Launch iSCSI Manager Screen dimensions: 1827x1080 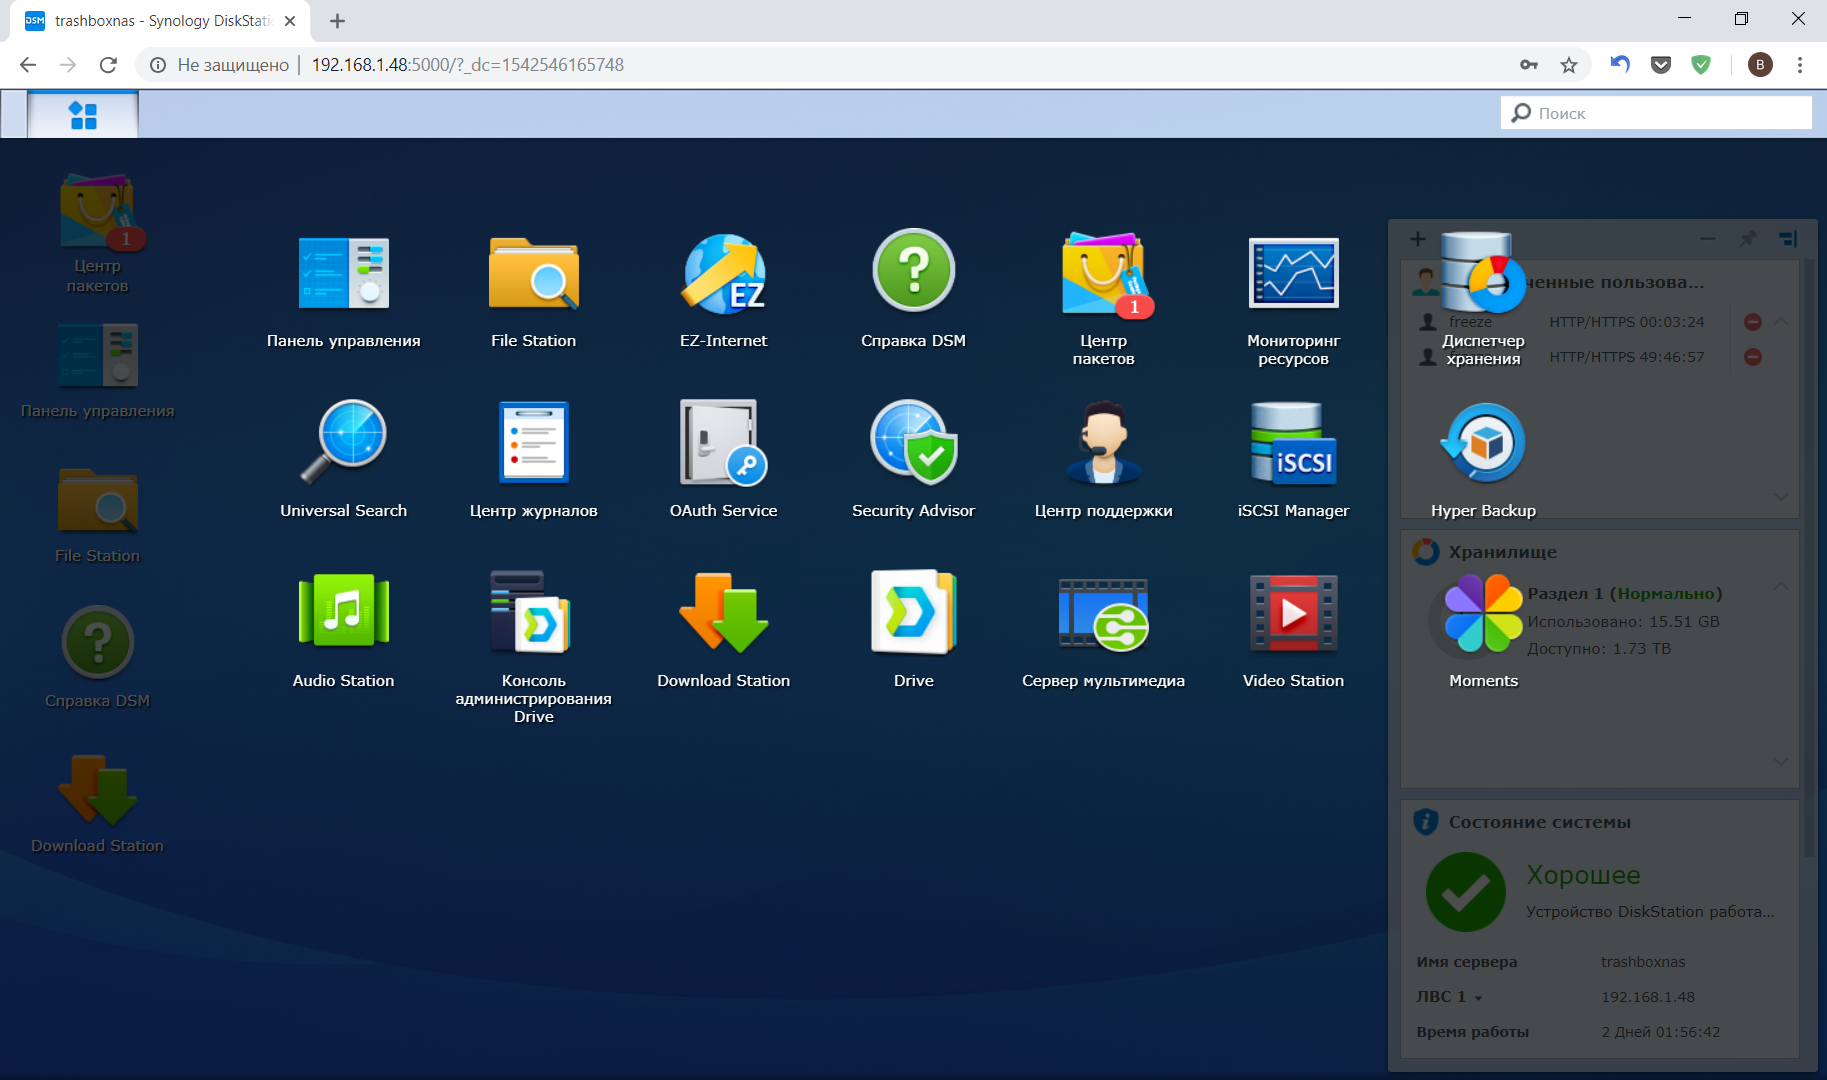pos(1293,460)
